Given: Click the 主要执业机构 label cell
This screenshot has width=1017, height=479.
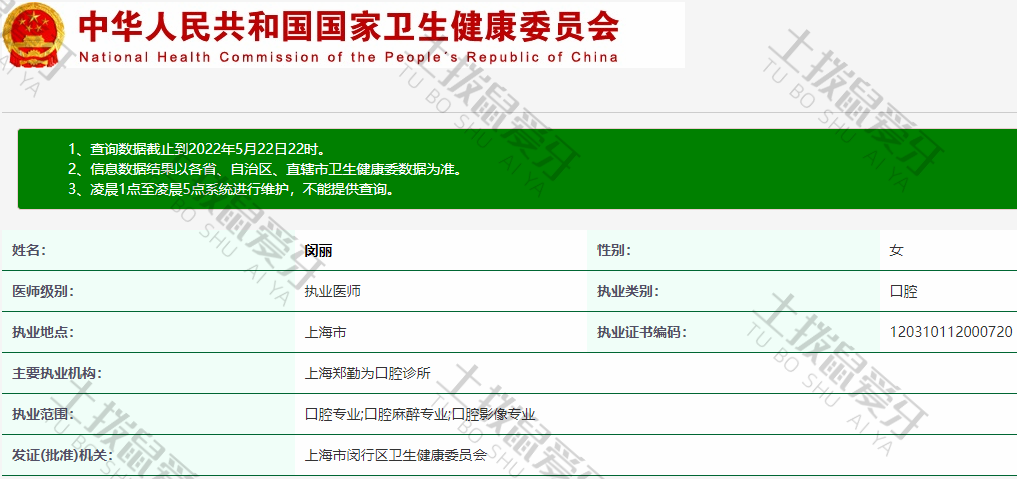Looking at the screenshot, I should [x=148, y=373].
